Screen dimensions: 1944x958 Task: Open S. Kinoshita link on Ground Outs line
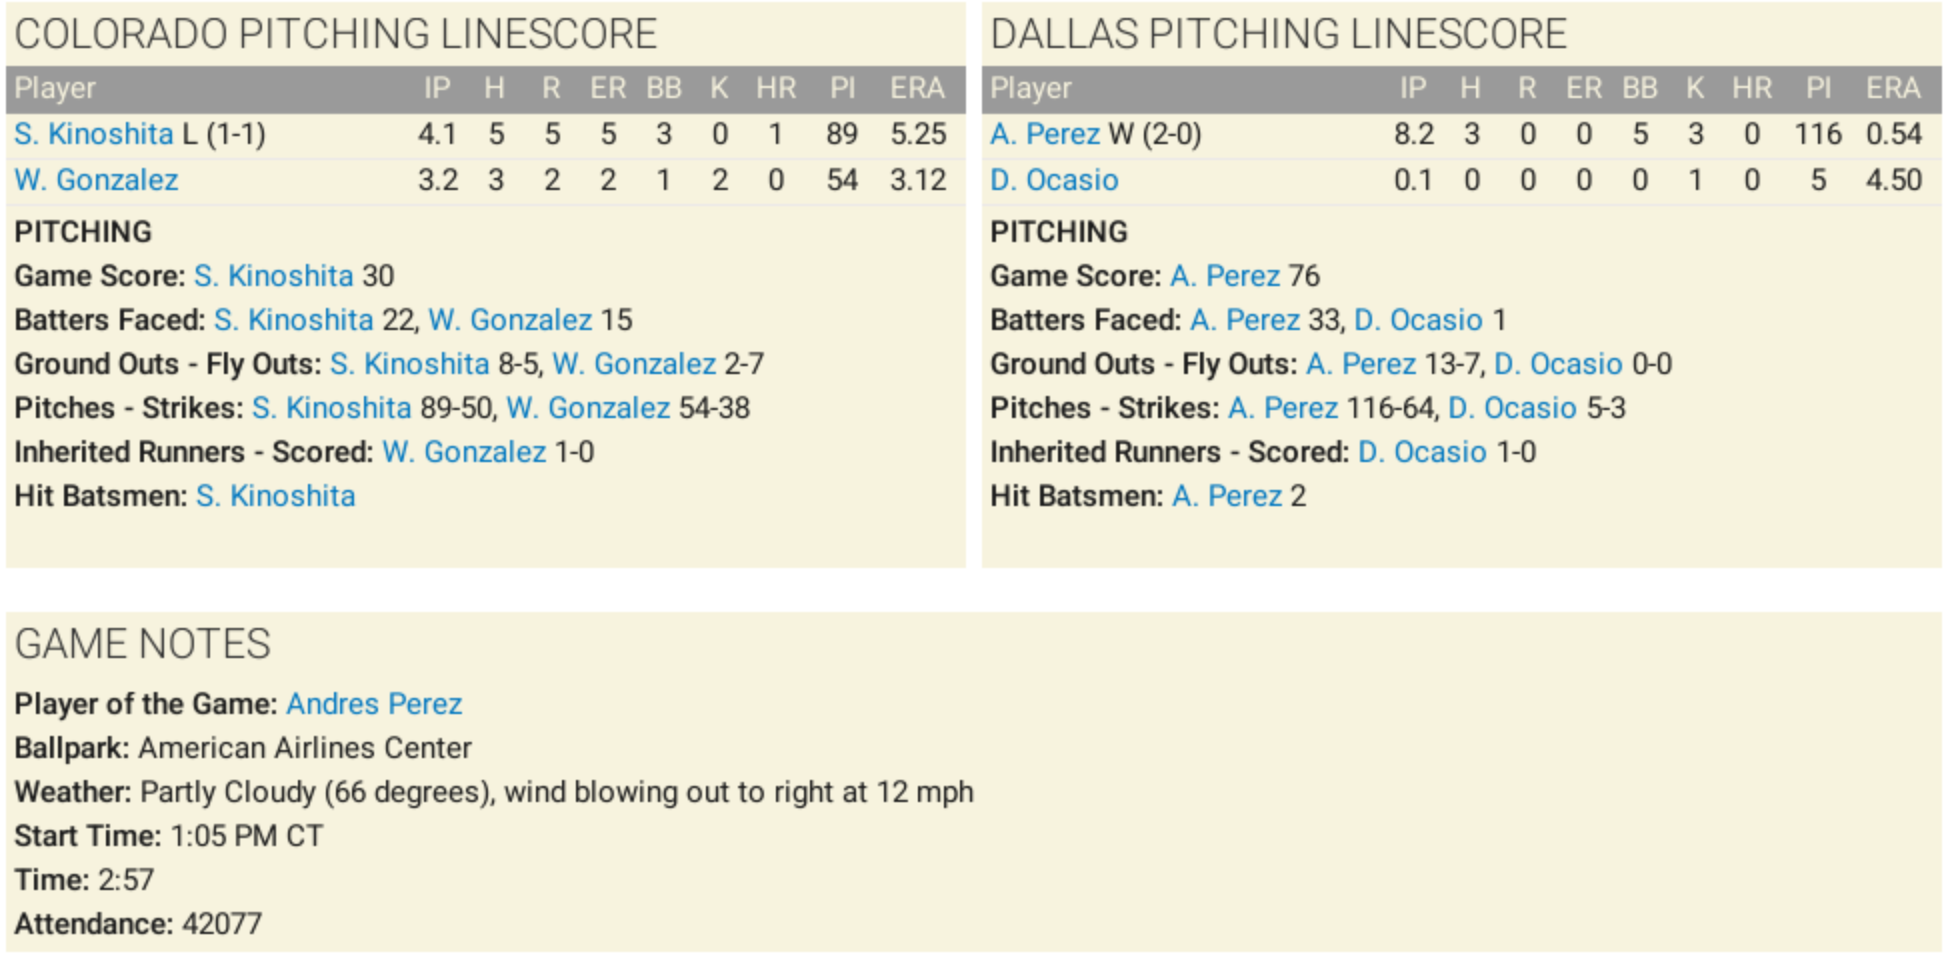click(x=409, y=364)
